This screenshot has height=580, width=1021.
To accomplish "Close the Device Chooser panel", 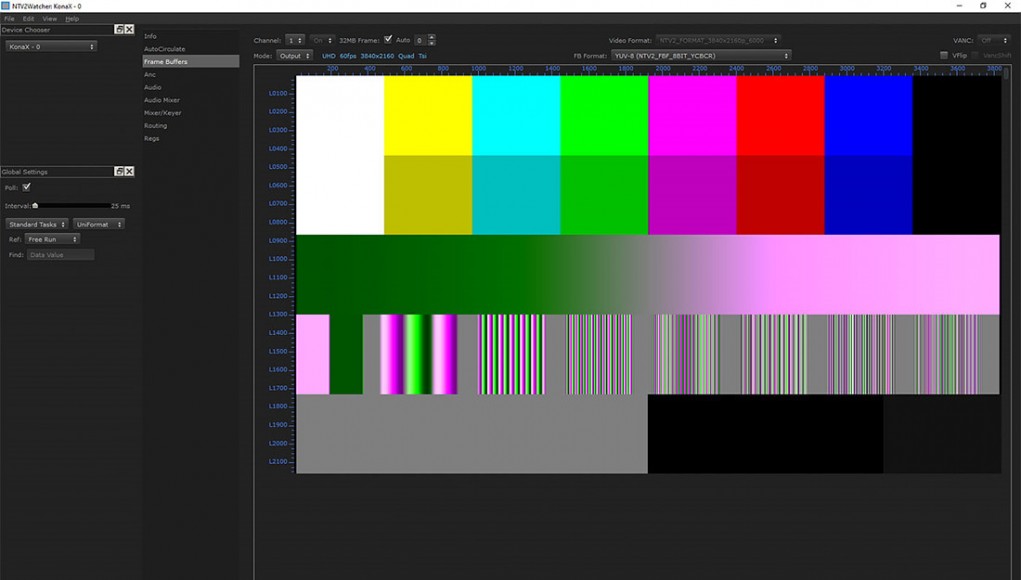I will 129,29.
